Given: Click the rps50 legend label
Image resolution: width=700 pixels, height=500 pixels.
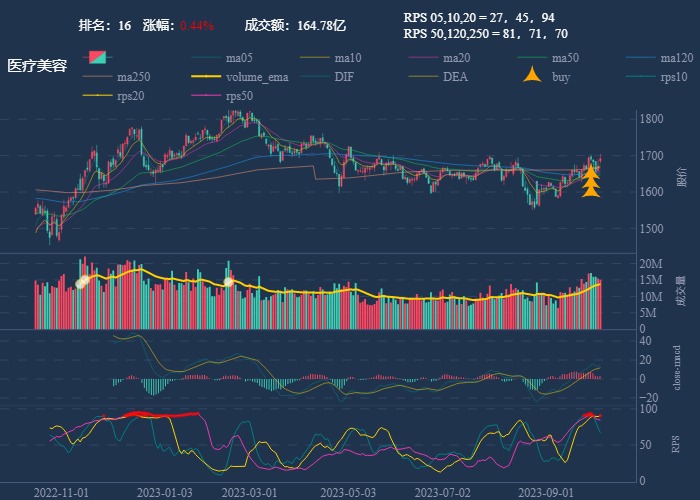Looking at the screenshot, I should (239, 96).
